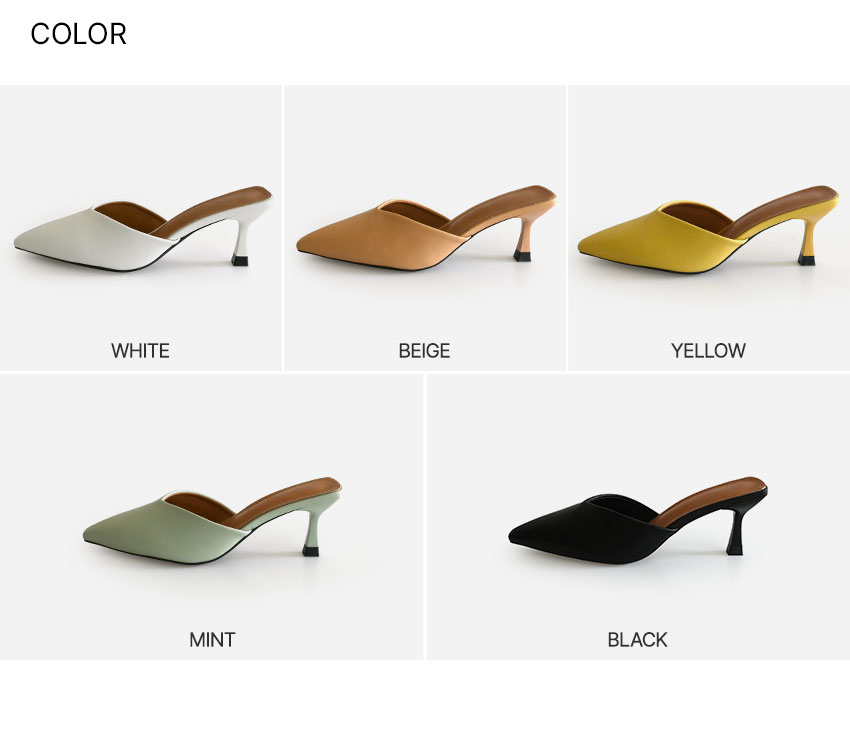Click the white mule shoe image

[x=143, y=228]
